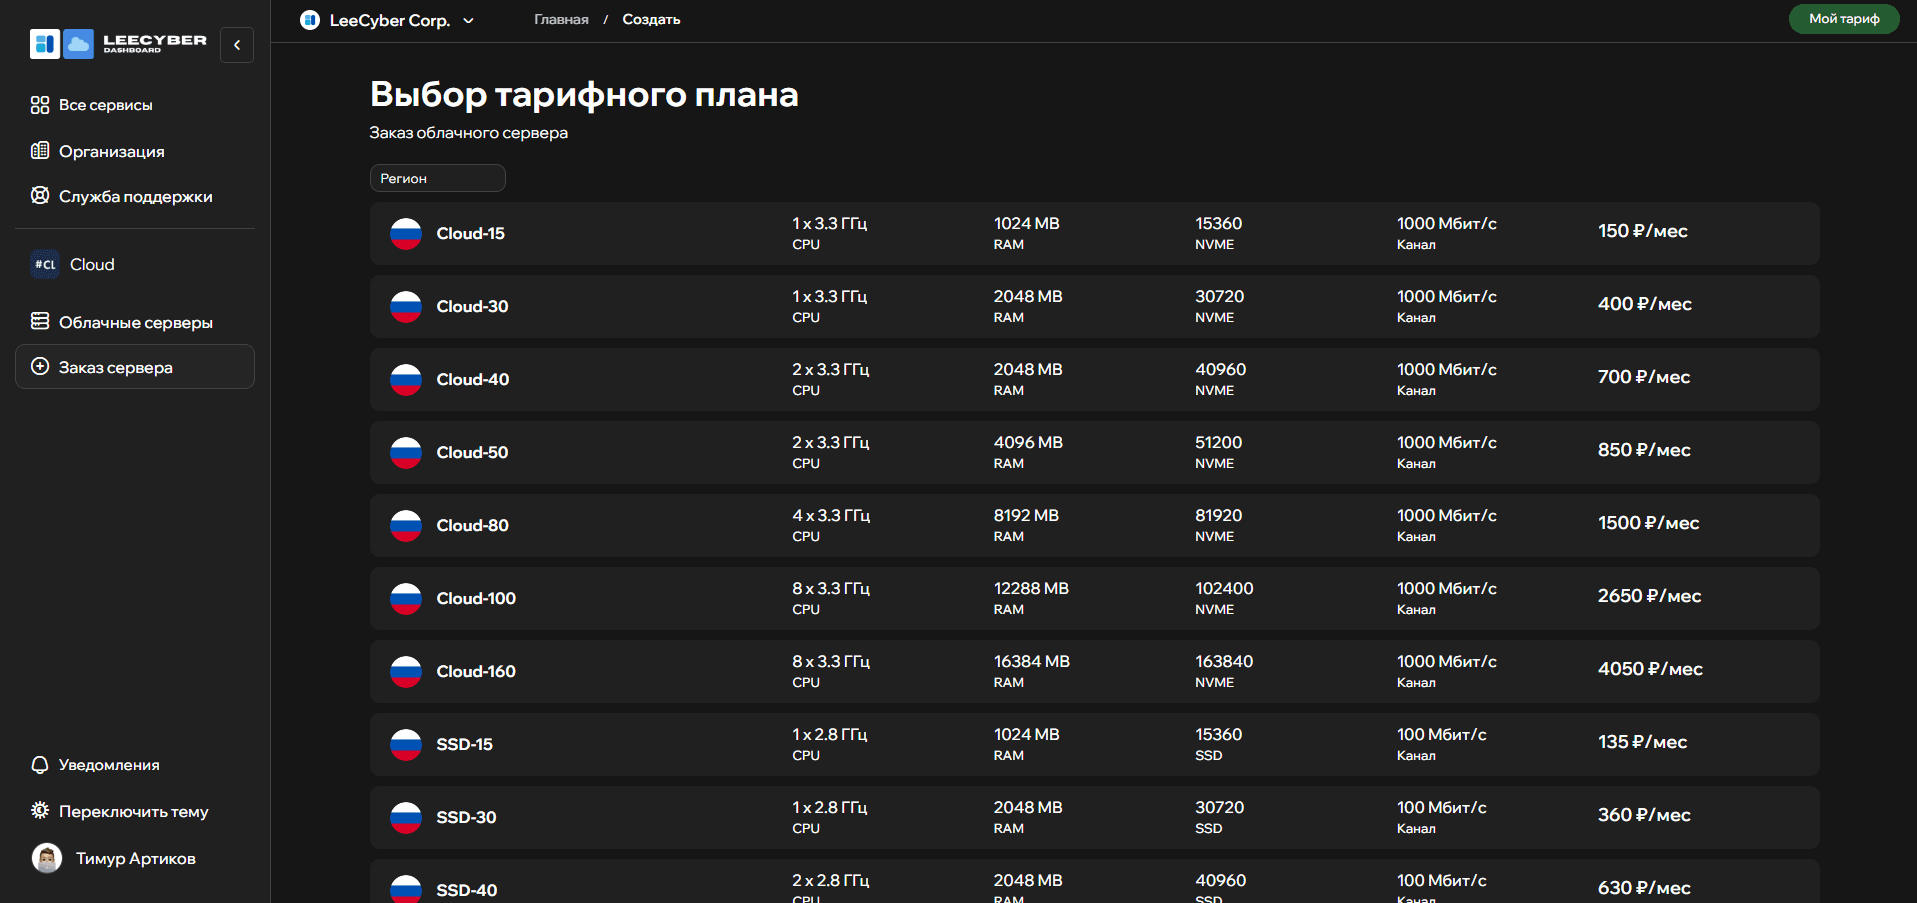Pick the SSD-15 tariff plan row
Image resolution: width=1917 pixels, height=903 pixels.
click(1093, 744)
